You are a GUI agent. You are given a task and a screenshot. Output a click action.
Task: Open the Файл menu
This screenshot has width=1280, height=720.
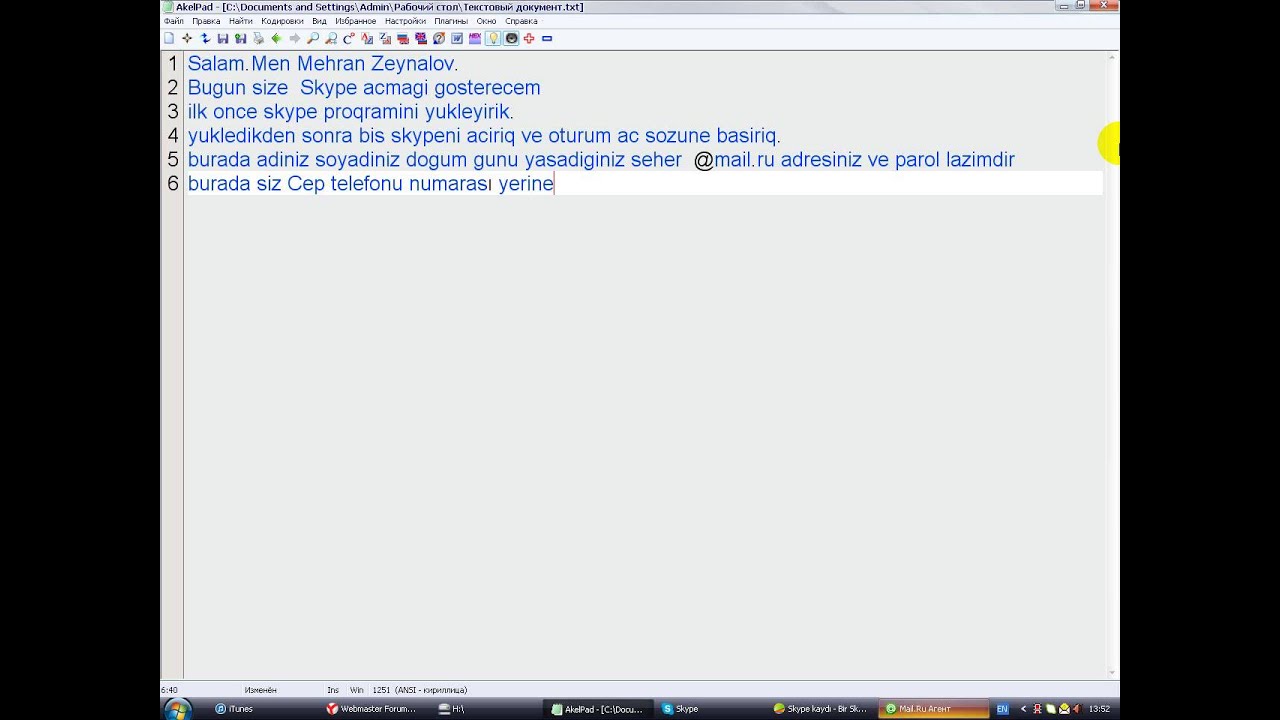coord(174,21)
